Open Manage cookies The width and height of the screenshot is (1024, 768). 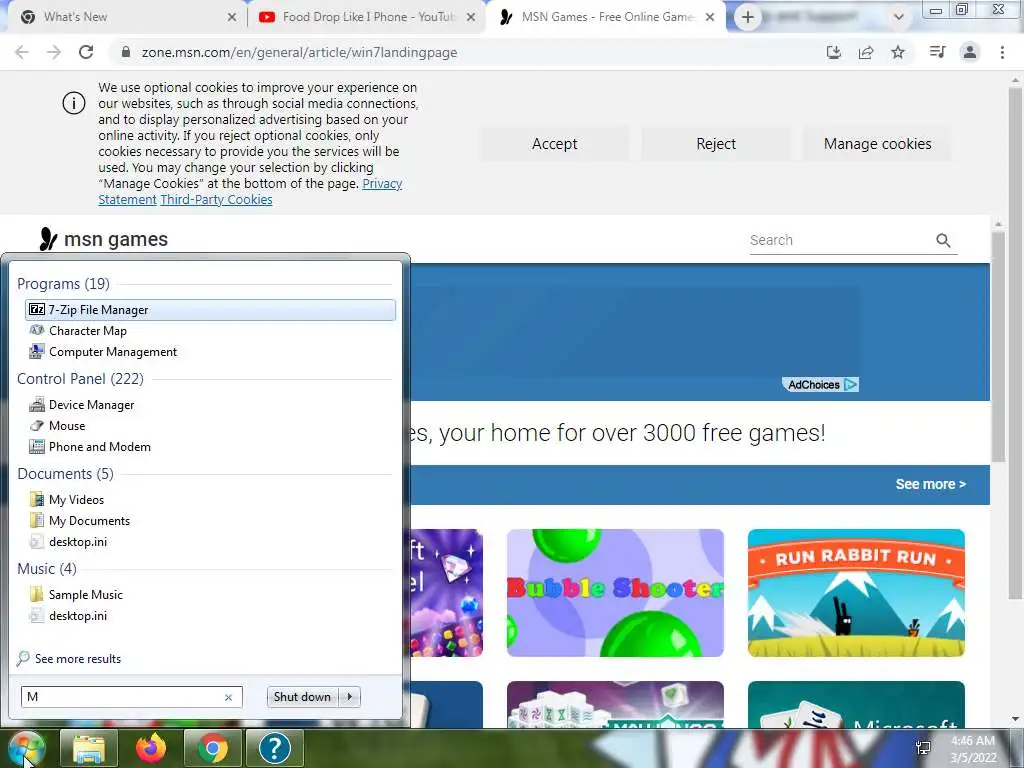pos(878,144)
